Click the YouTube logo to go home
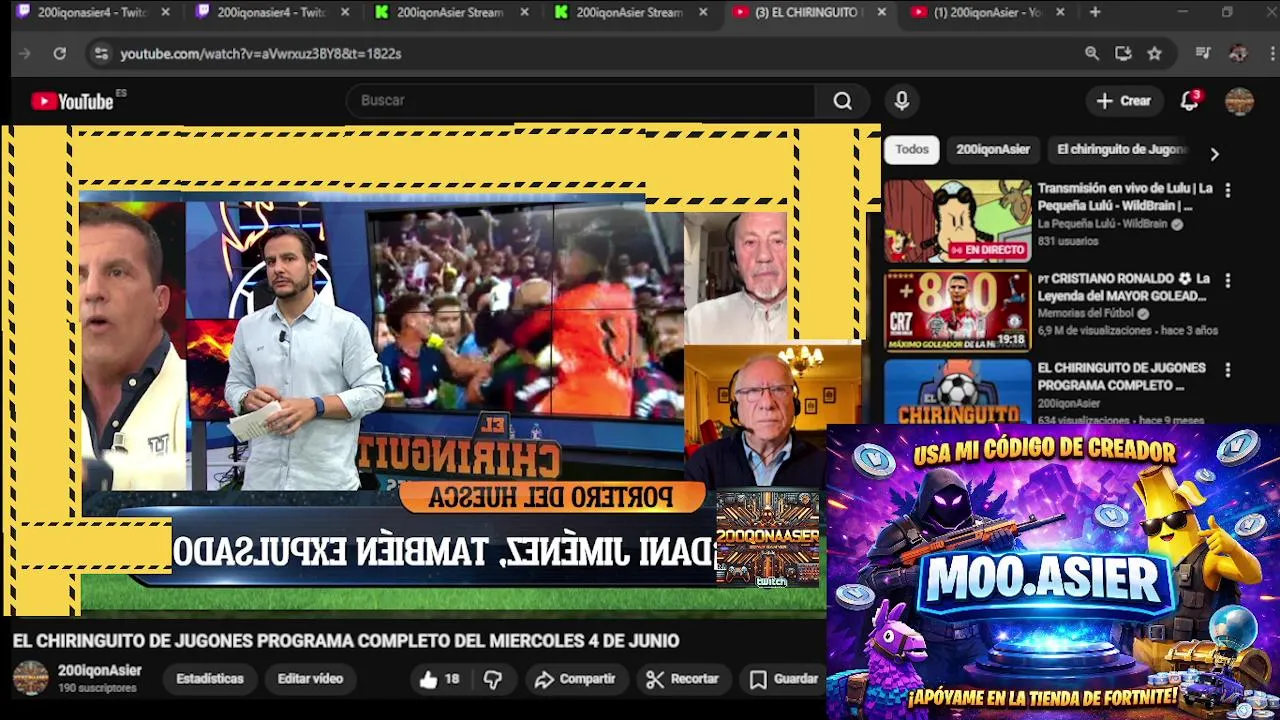The width and height of the screenshot is (1280, 720). pos(72,101)
